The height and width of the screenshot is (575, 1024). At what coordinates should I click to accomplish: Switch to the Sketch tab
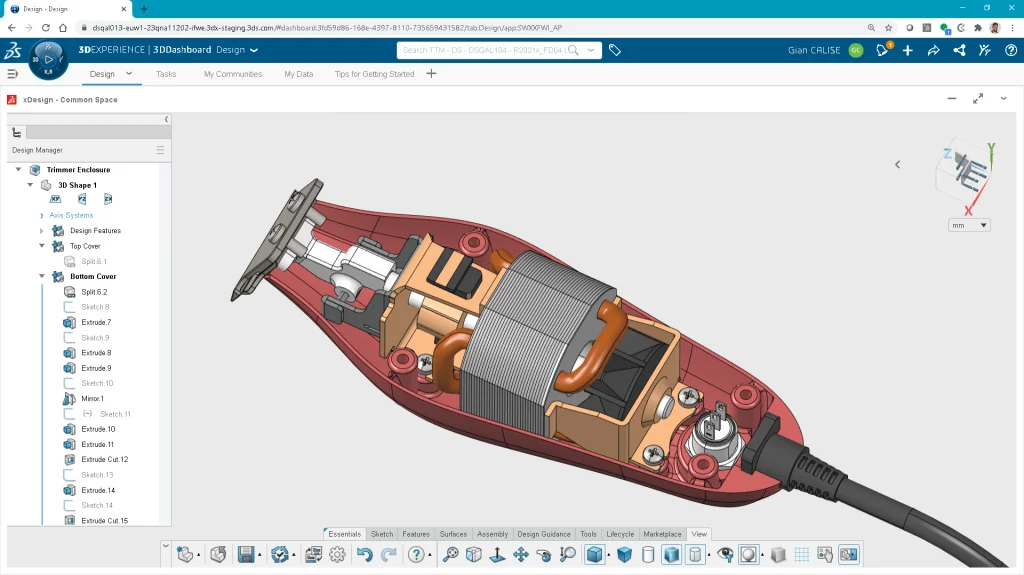(381, 534)
